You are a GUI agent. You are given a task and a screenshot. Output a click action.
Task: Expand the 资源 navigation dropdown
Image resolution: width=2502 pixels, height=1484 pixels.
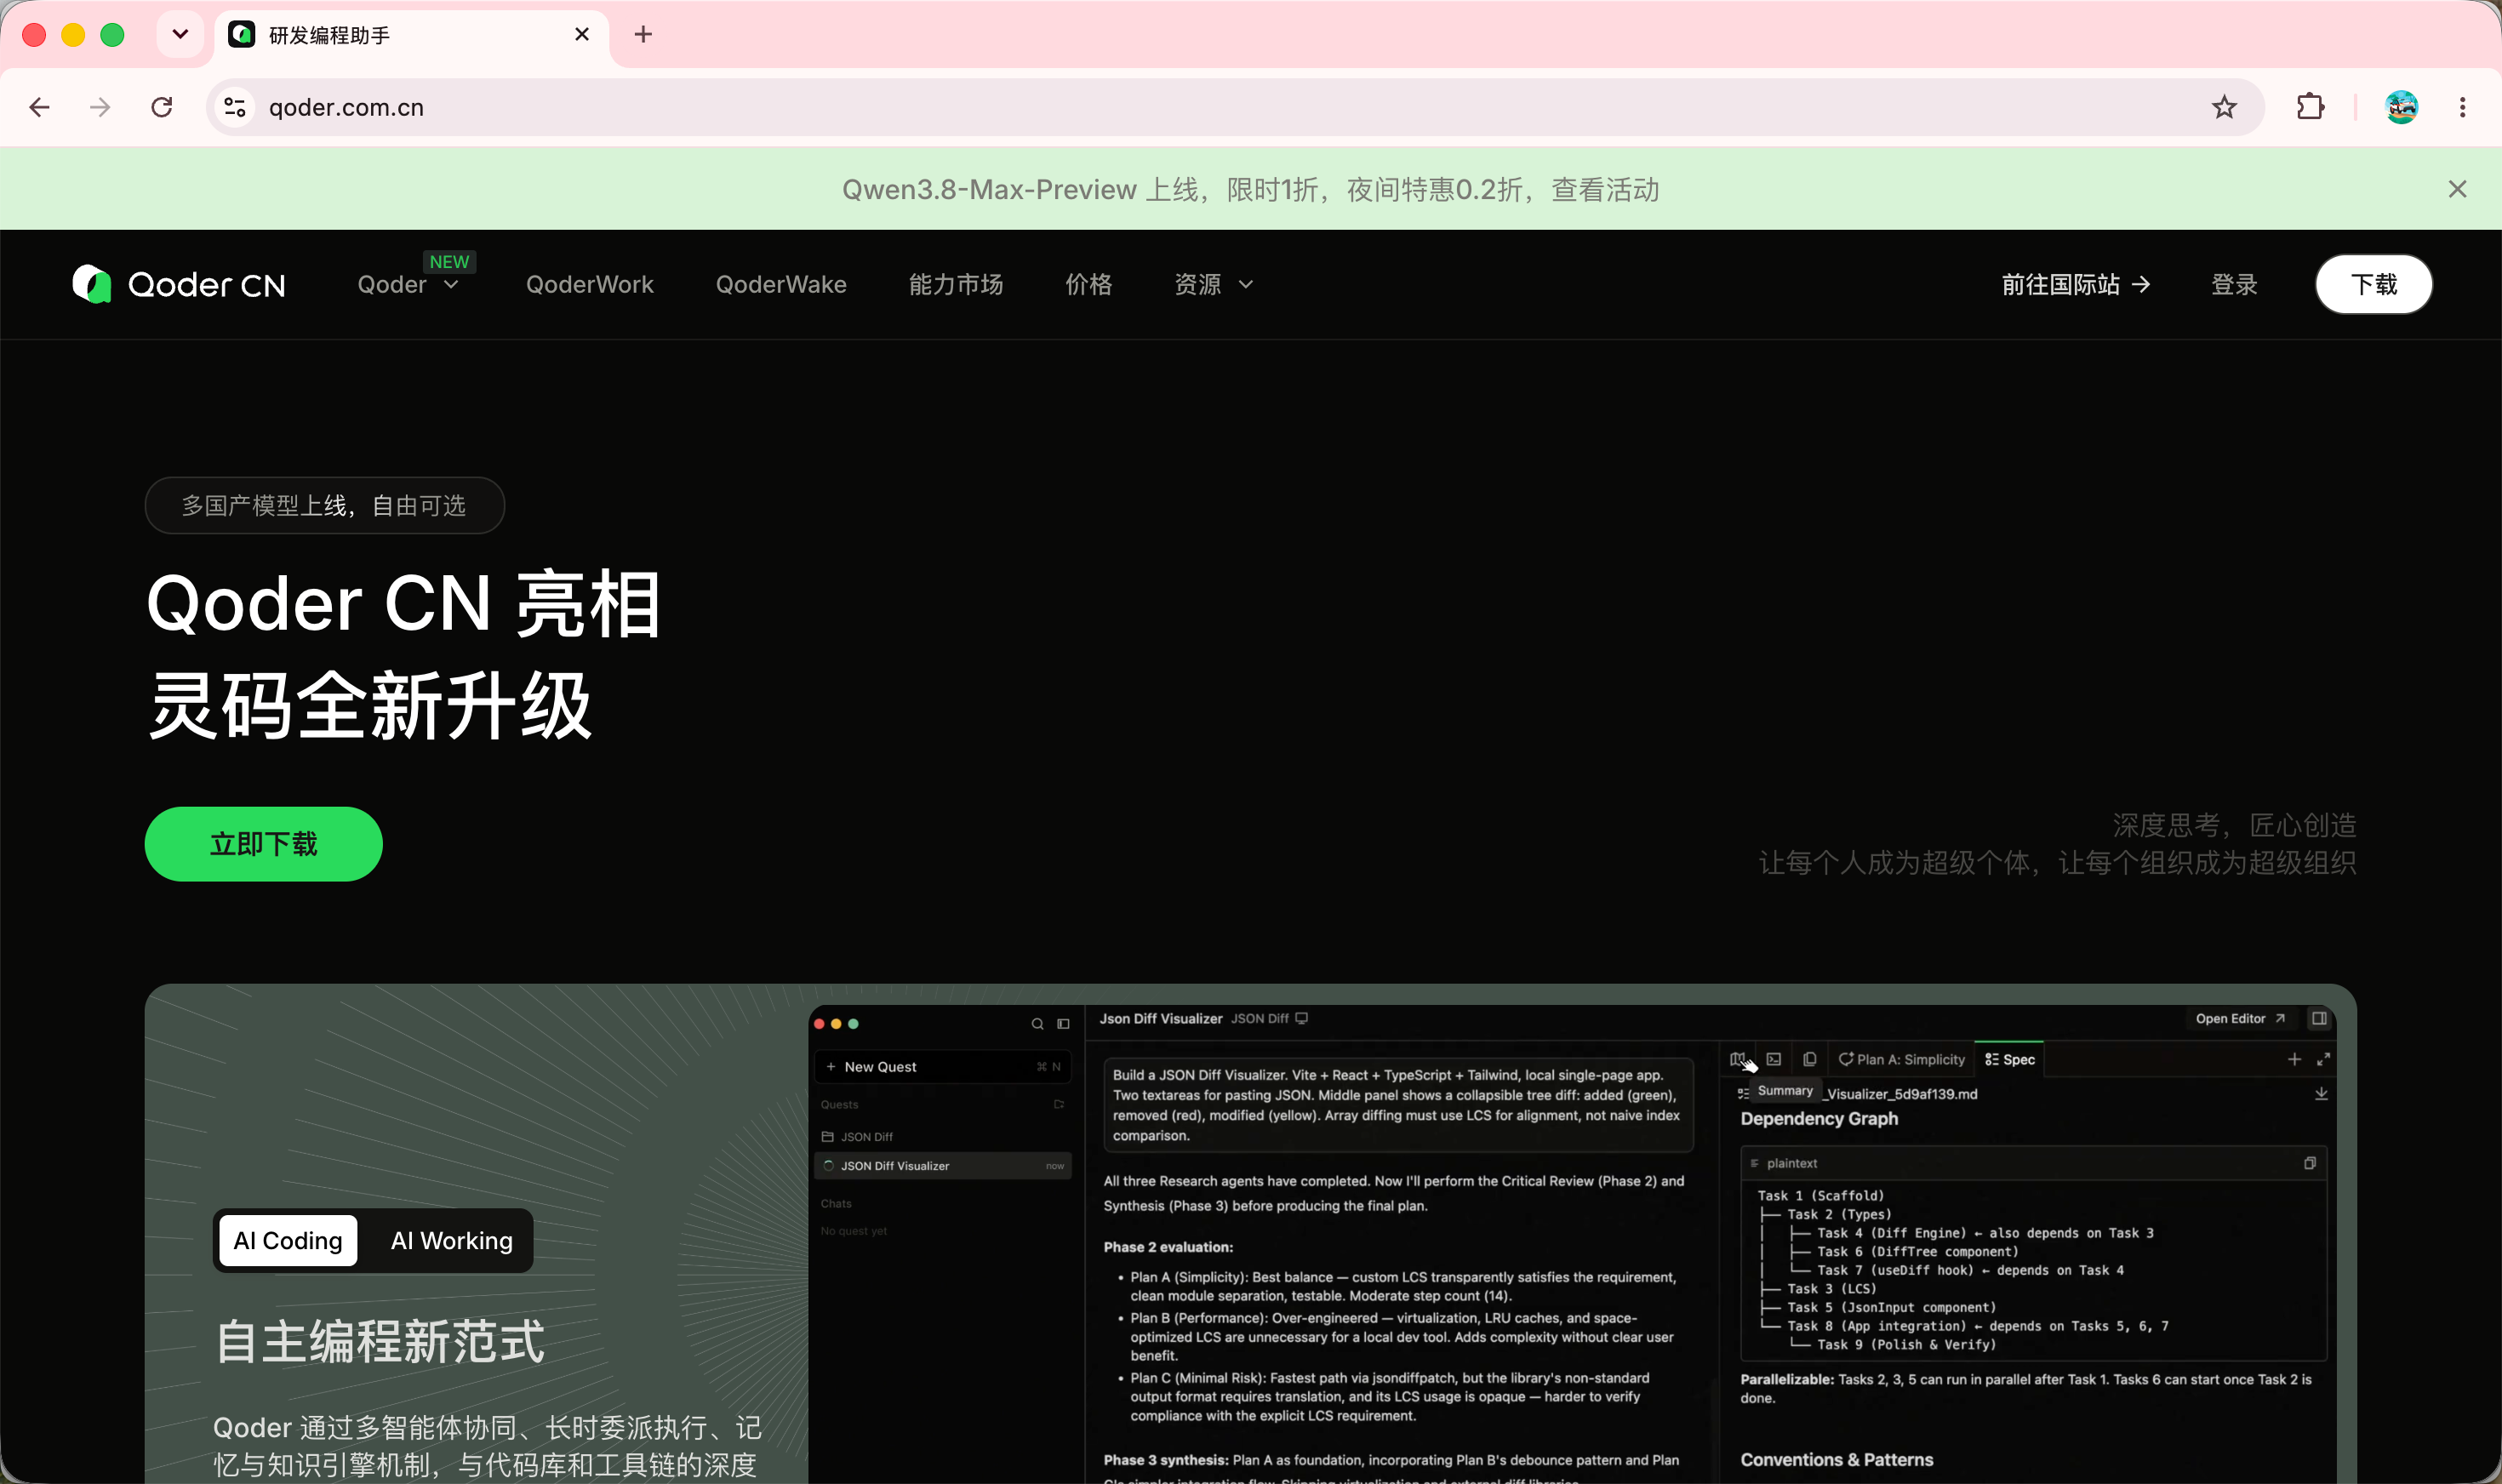click(1214, 285)
